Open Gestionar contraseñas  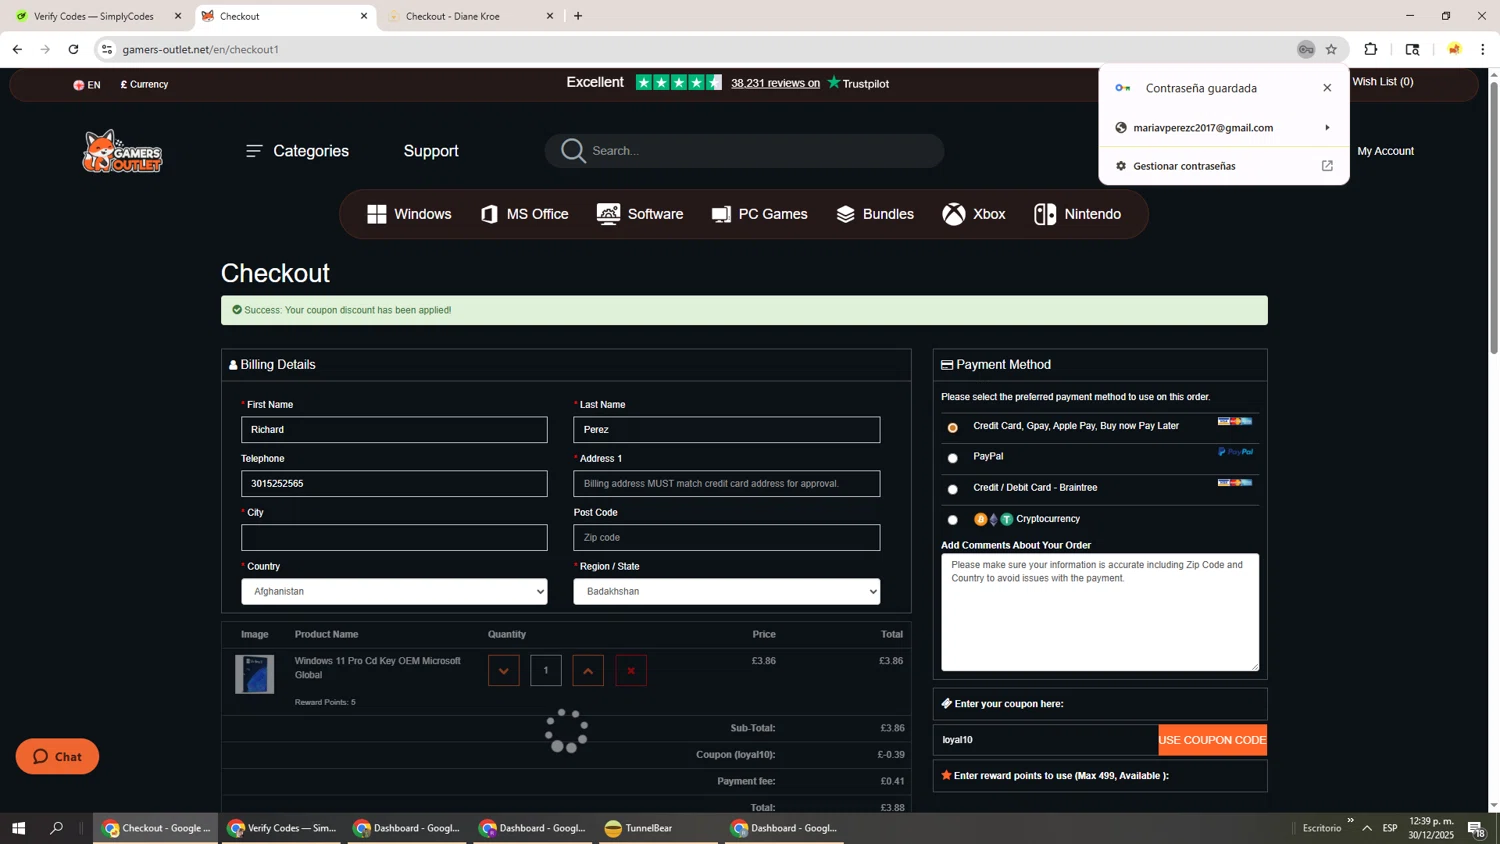(x=1224, y=166)
